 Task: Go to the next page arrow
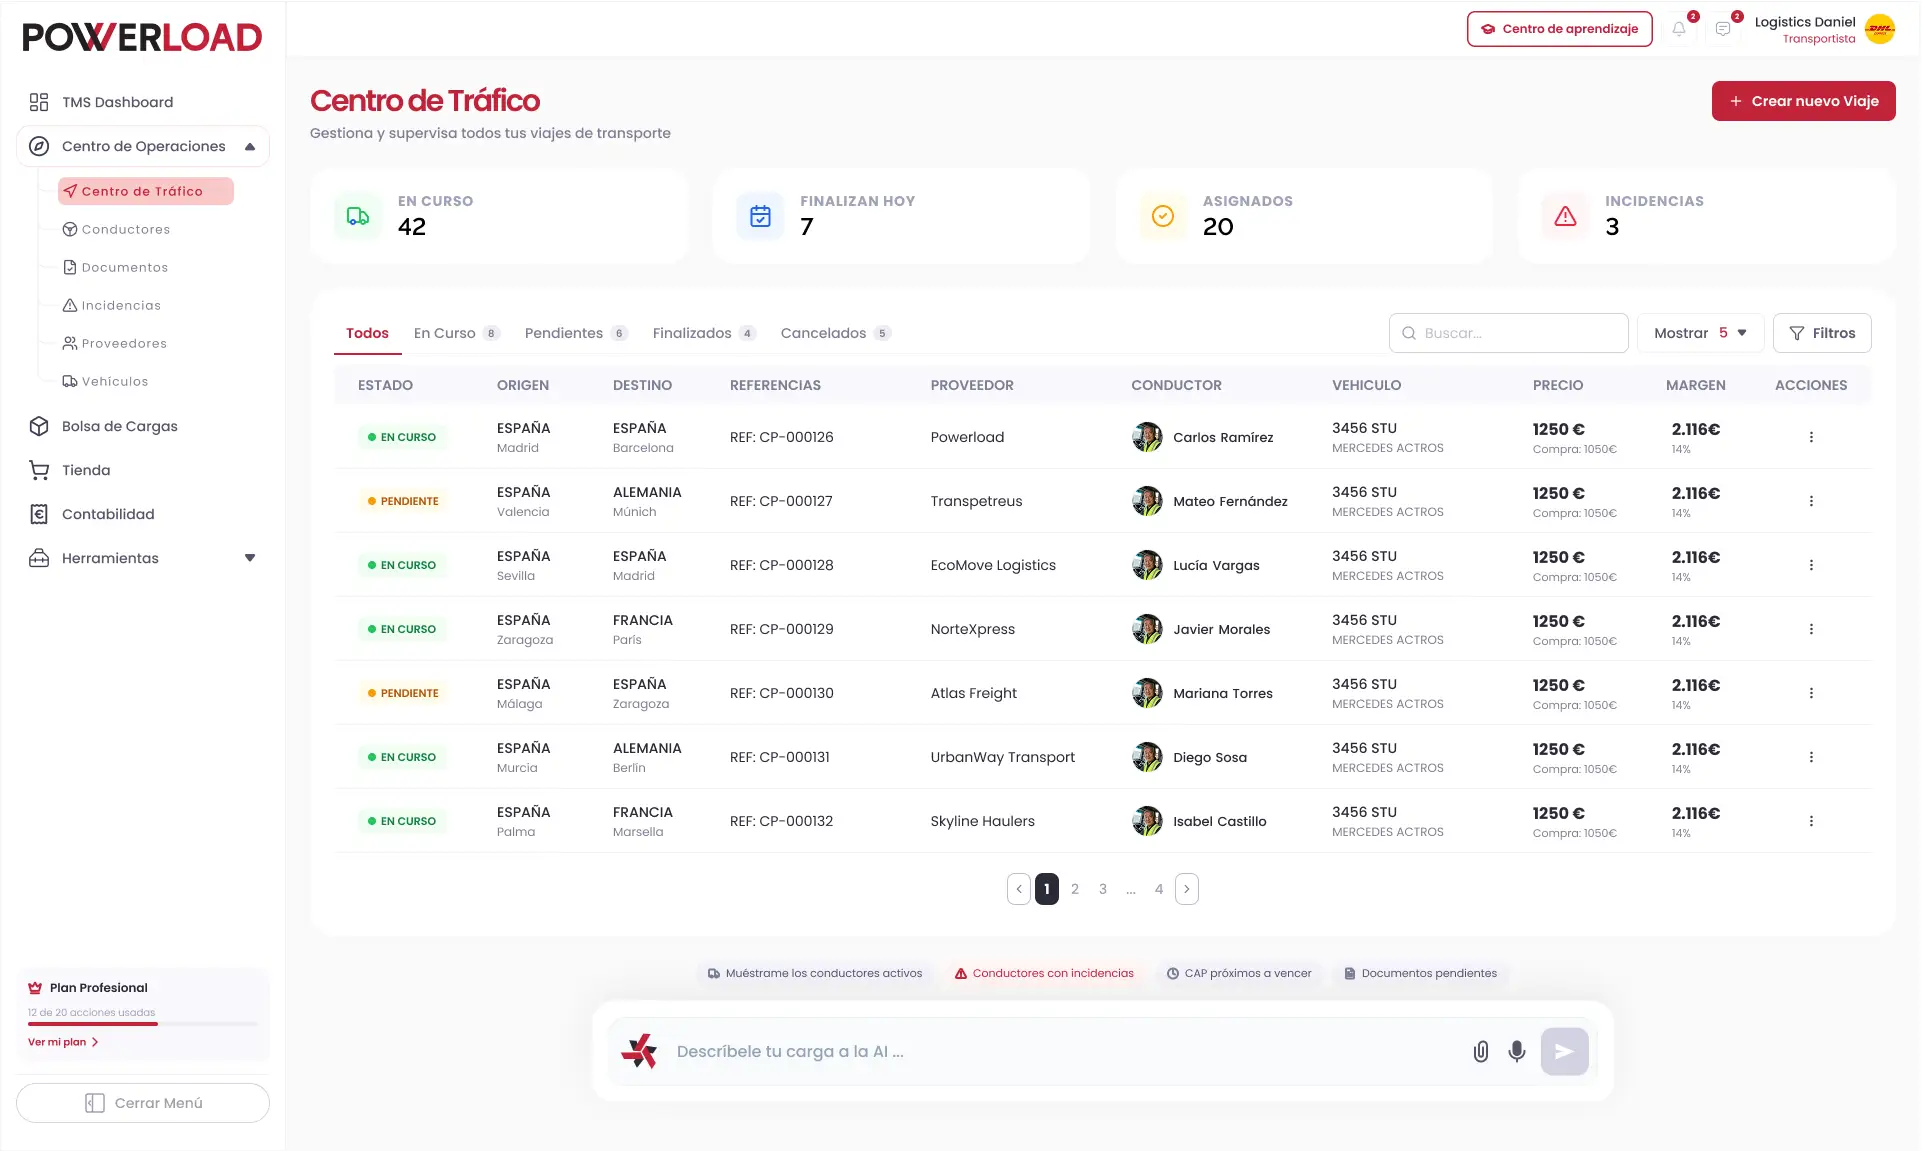pos(1187,889)
